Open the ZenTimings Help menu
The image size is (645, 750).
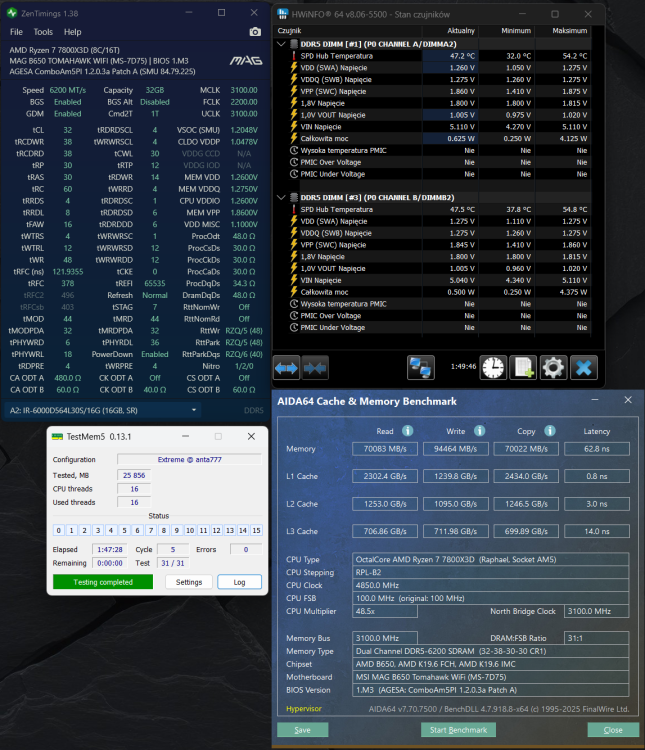[73, 32]
